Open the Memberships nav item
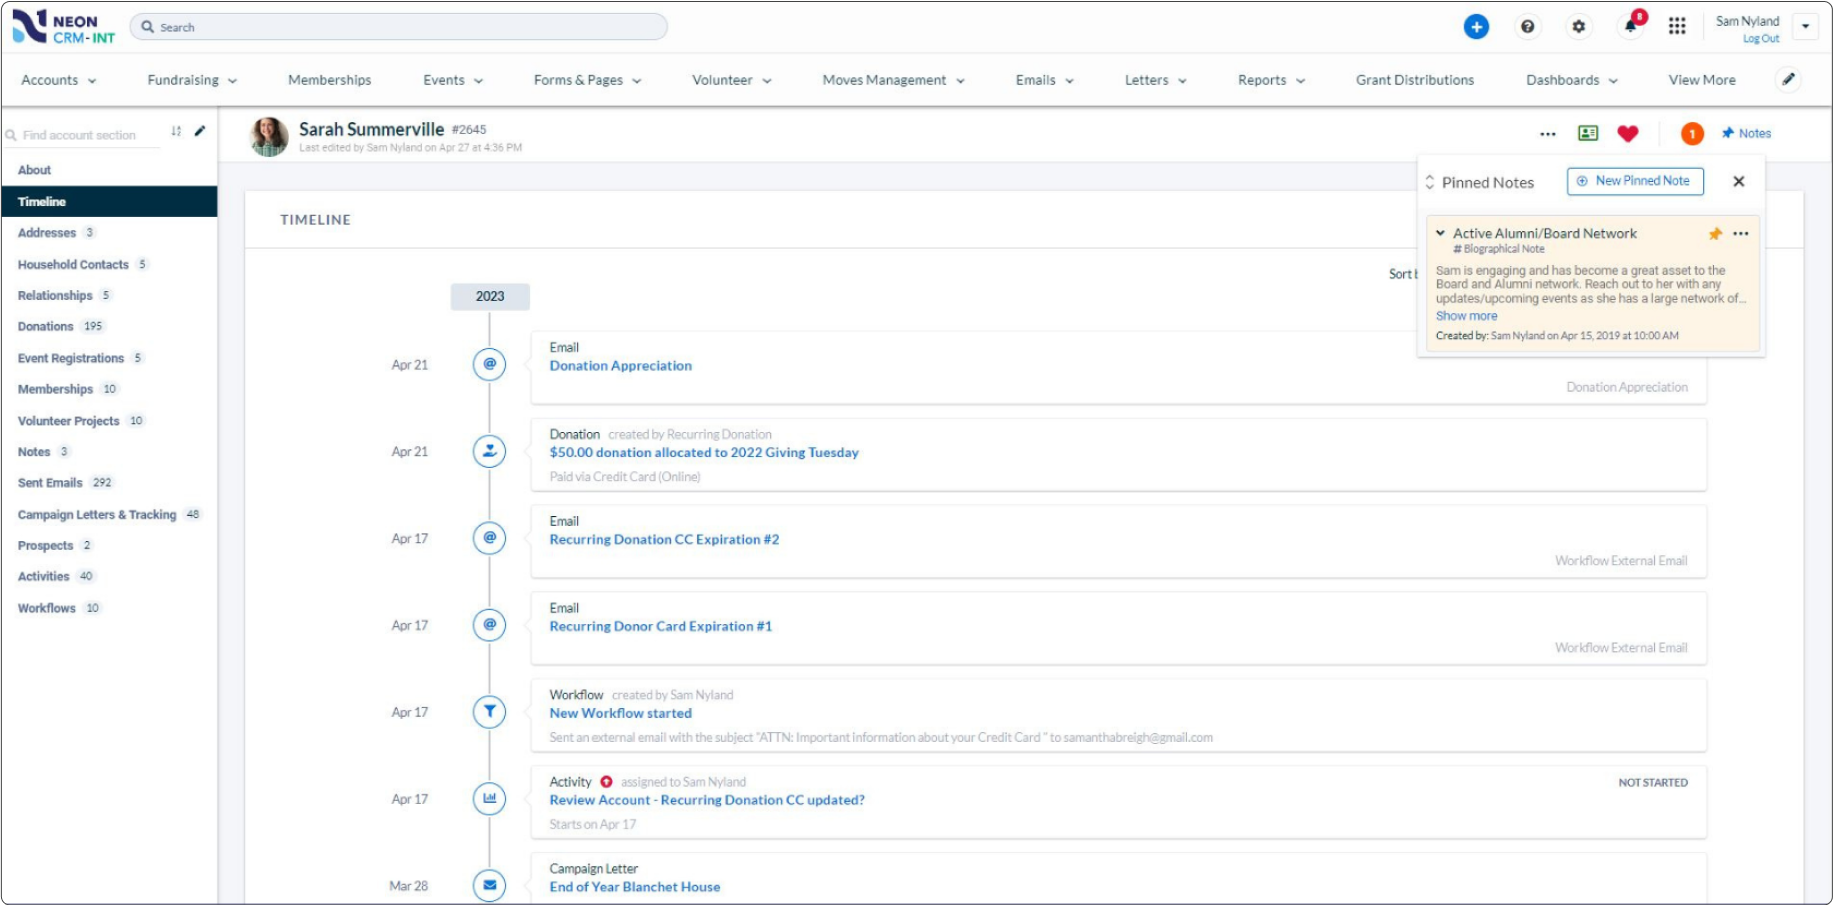The image size is (1833, 905). [329, 80]
